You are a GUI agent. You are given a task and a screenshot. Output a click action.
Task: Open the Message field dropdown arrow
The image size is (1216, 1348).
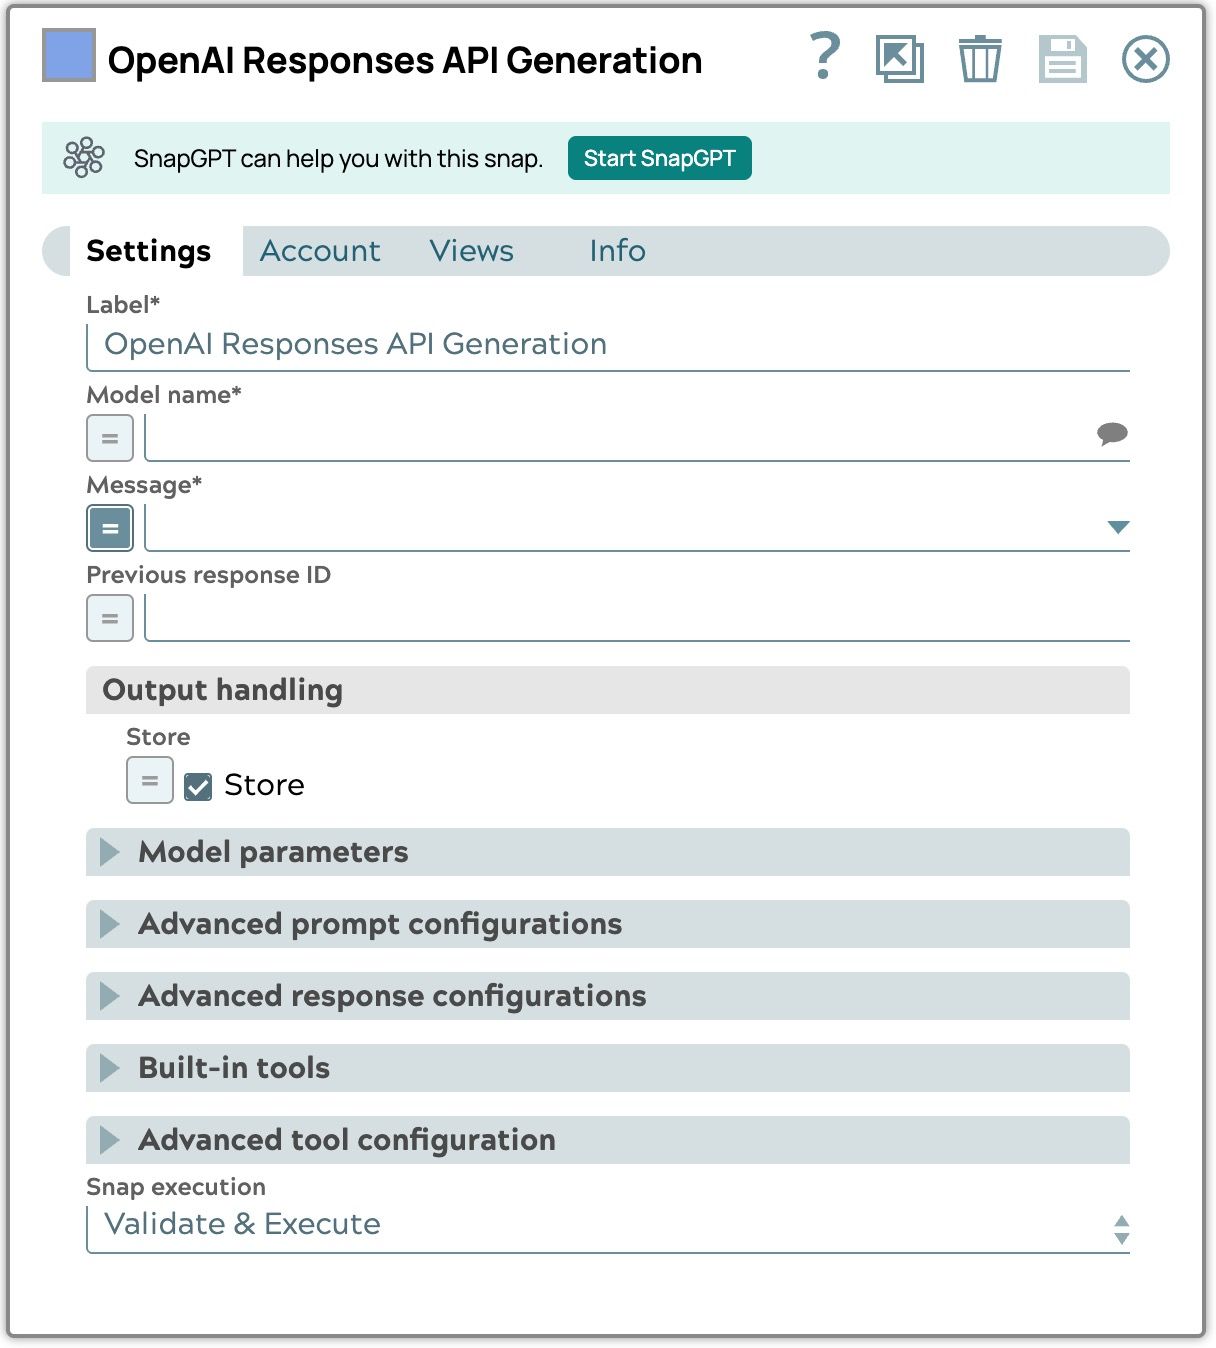[1118, 528]
